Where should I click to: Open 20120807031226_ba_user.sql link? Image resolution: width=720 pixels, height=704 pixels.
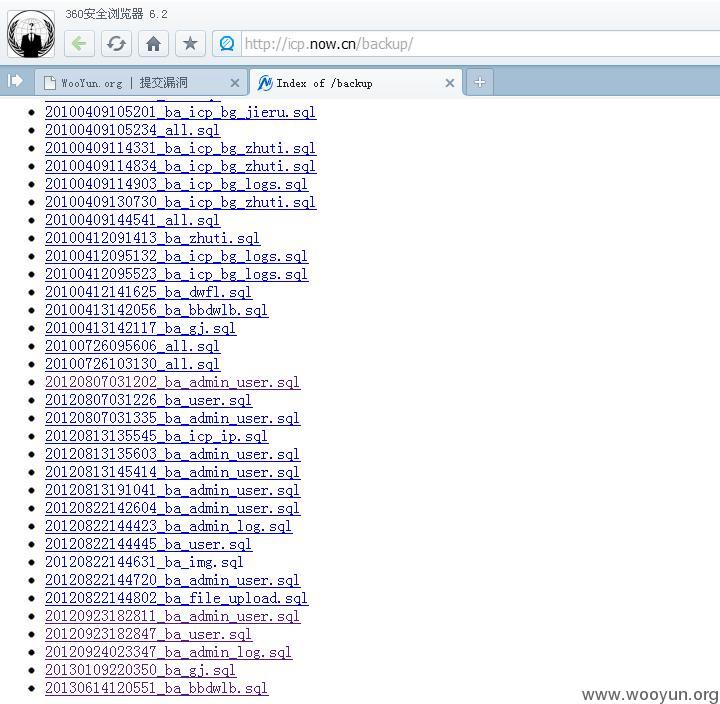tap(148, 400)
